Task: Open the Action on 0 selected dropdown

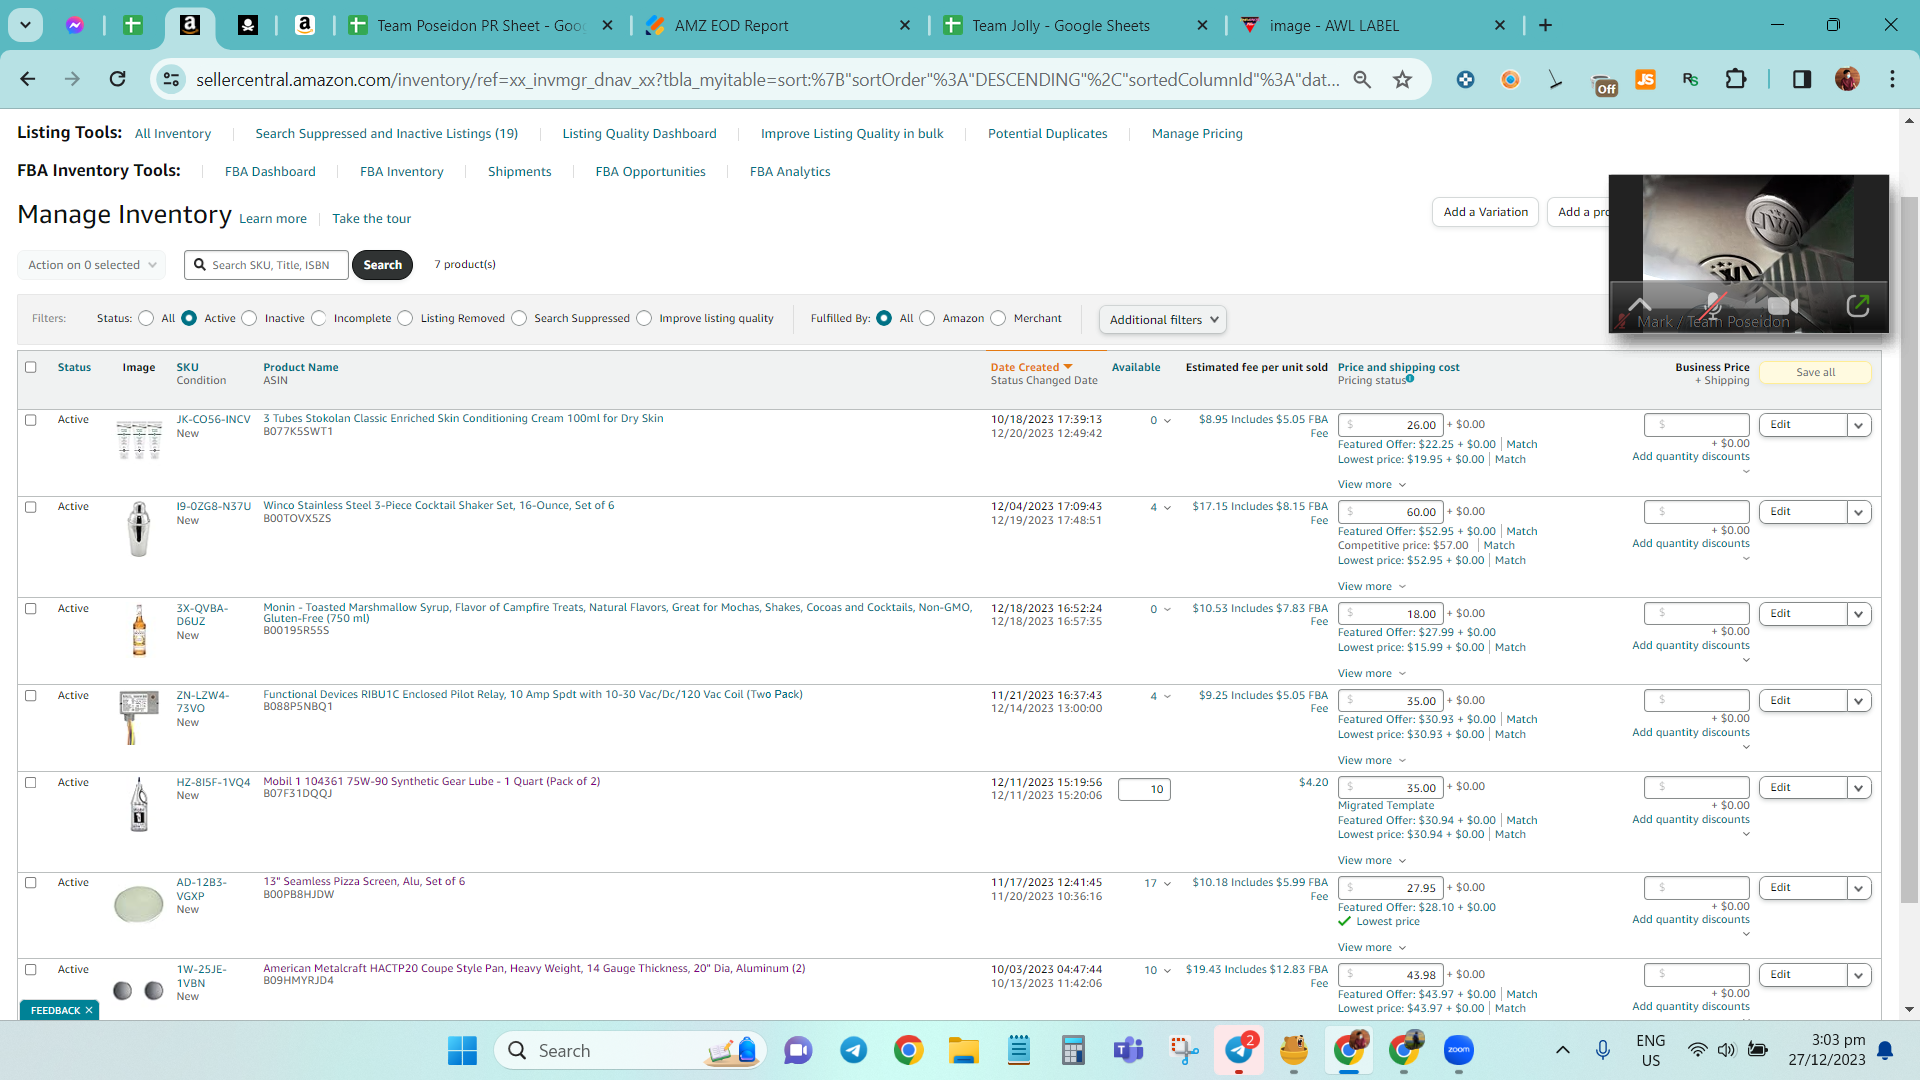Action: coord(92,265)
